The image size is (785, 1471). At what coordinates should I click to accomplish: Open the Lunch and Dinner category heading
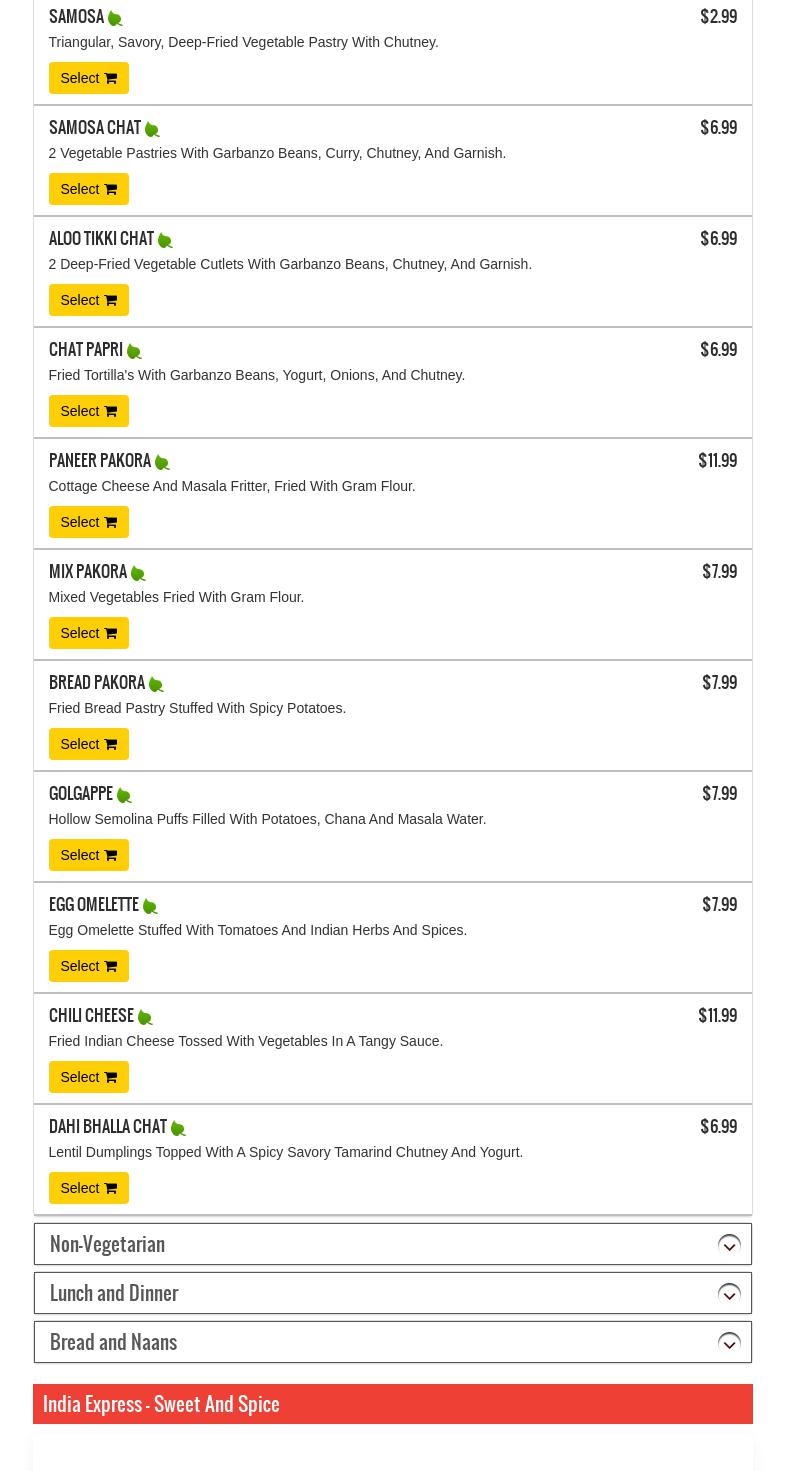114,1293
